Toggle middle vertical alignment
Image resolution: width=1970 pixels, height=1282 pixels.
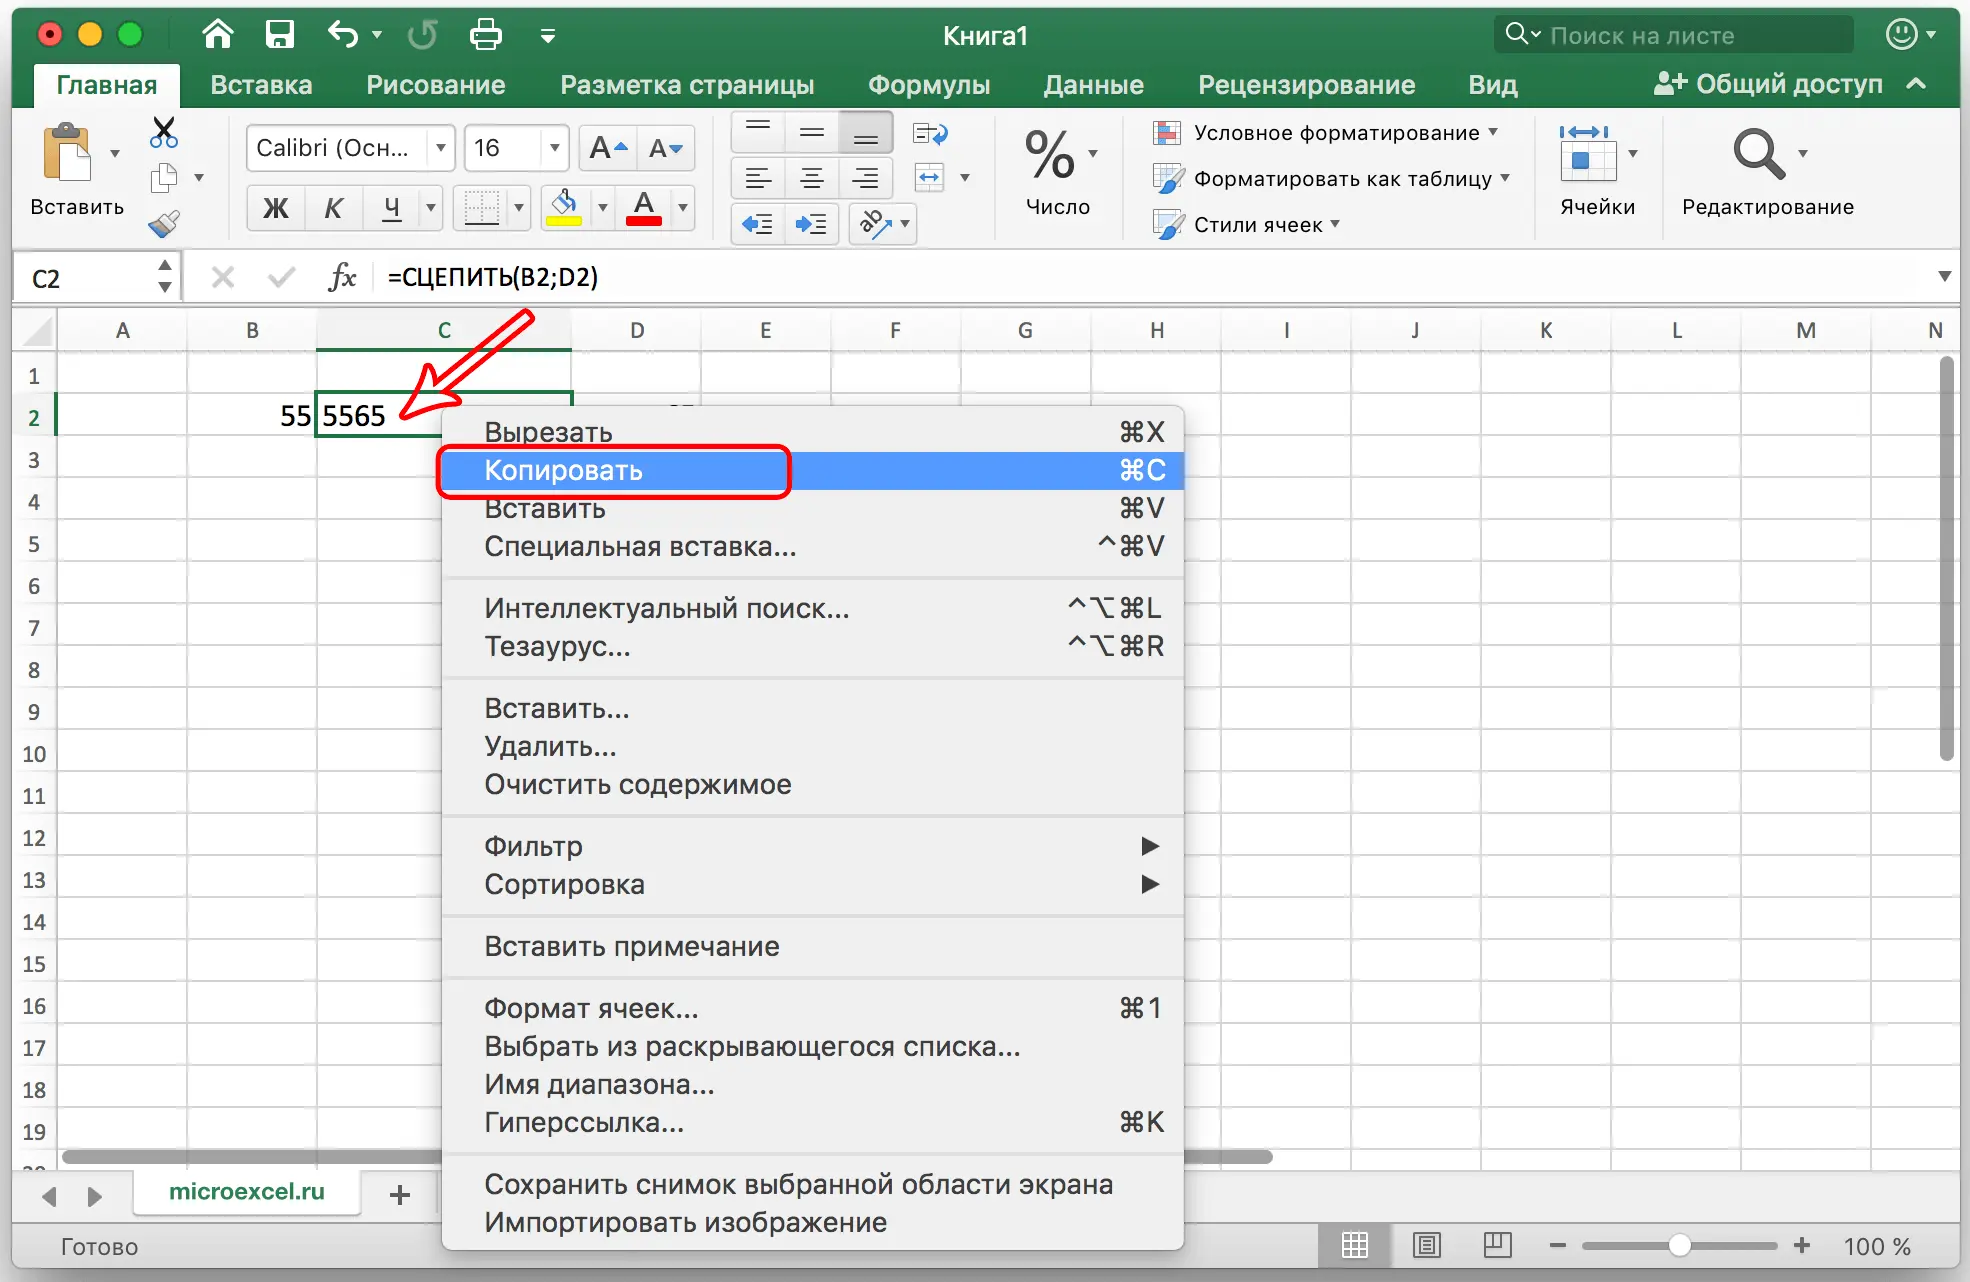(812, 132)
